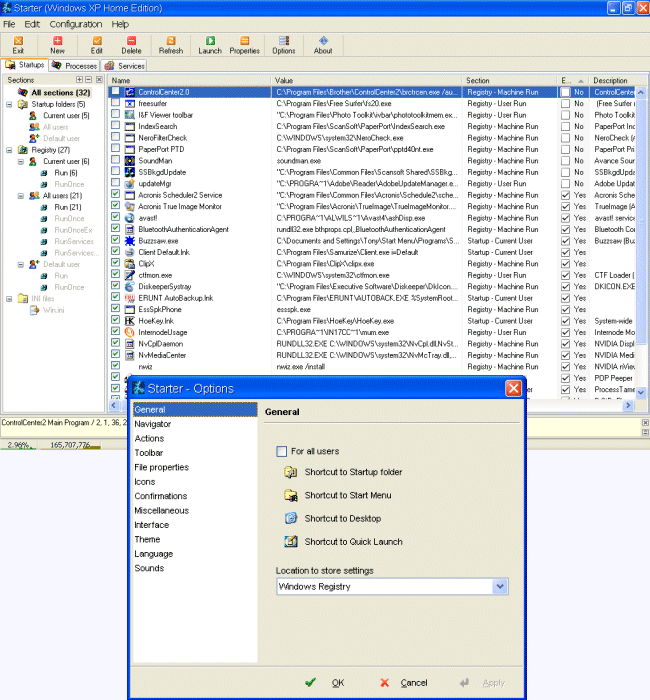Select Sounds in Options category list
Image resolution: width=650 pixels, height=700 pixels.
pos(149,568)
